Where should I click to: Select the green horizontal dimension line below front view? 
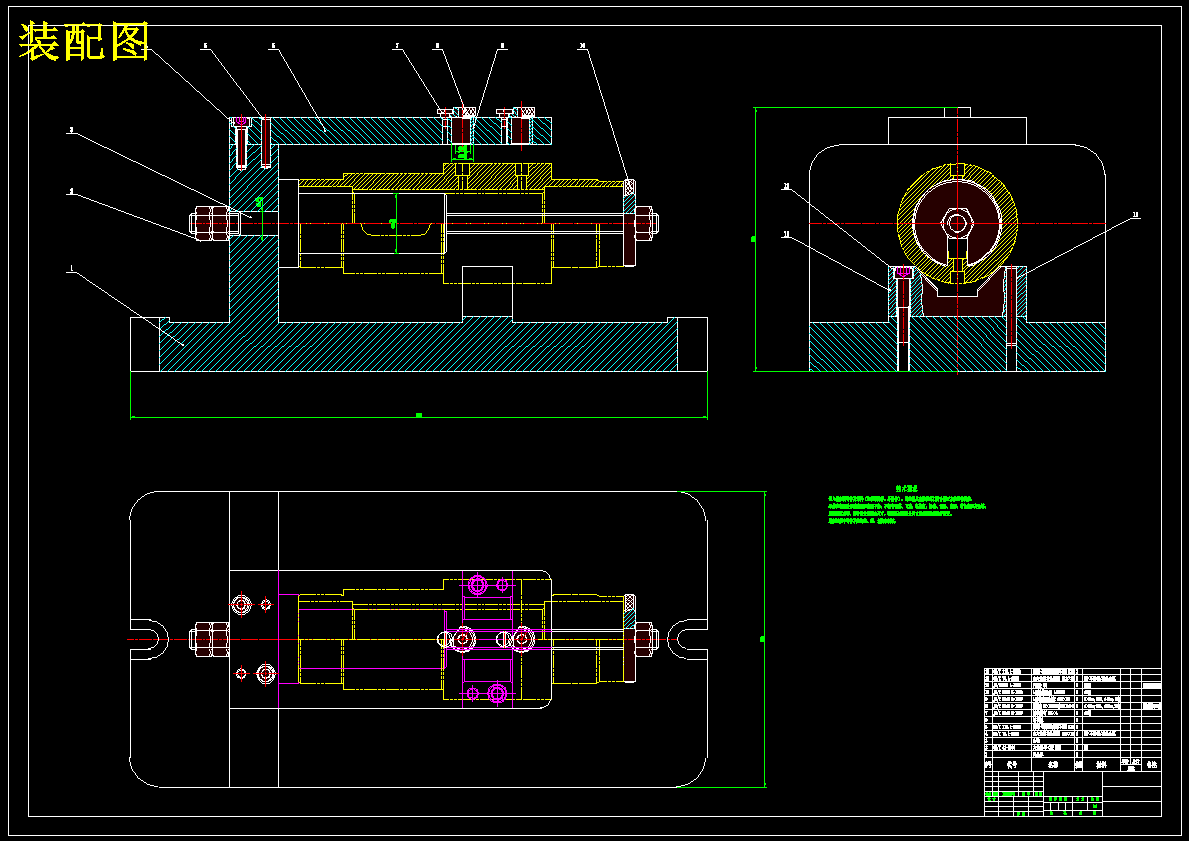419,416
